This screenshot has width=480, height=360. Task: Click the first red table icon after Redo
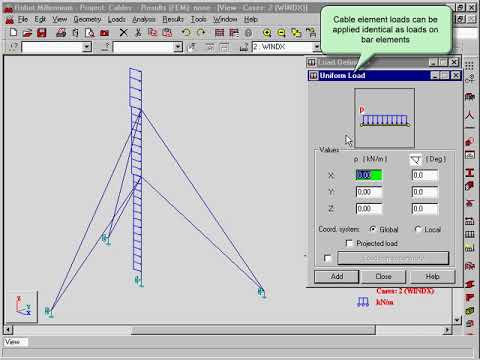219,32
